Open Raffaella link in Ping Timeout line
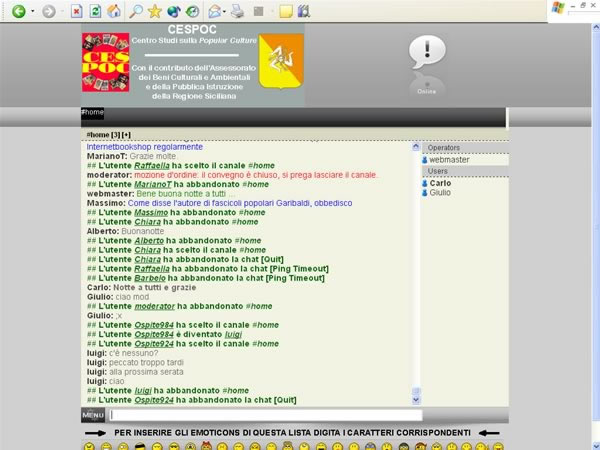This screenshot has width=600, height=450. click(152, 269)
